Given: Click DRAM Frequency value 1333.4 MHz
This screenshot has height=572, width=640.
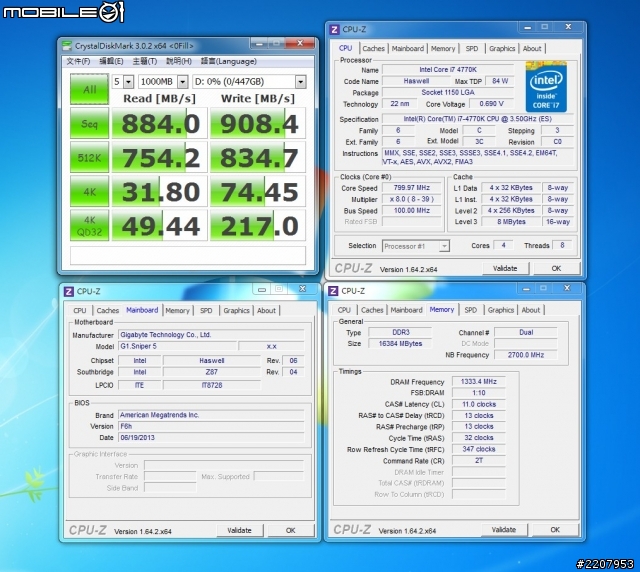Looking at the screenshot, I should click(x=479, y=382).
